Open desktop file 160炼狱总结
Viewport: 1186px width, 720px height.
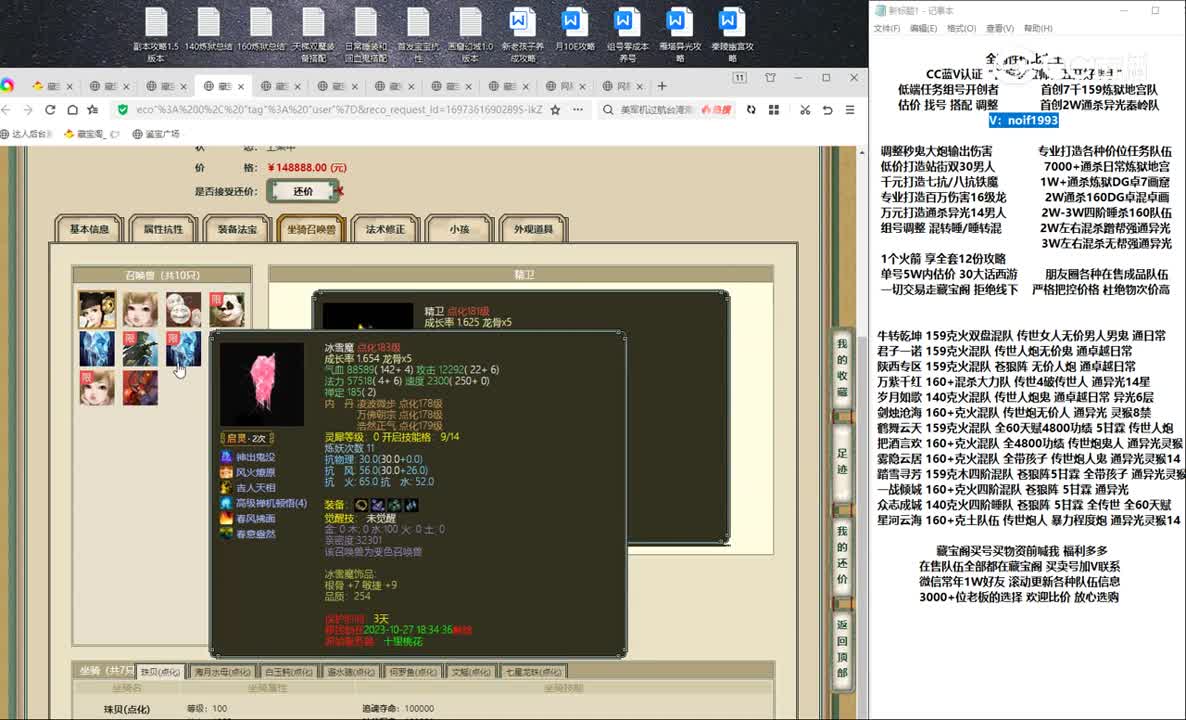click(x=261, y=30)
